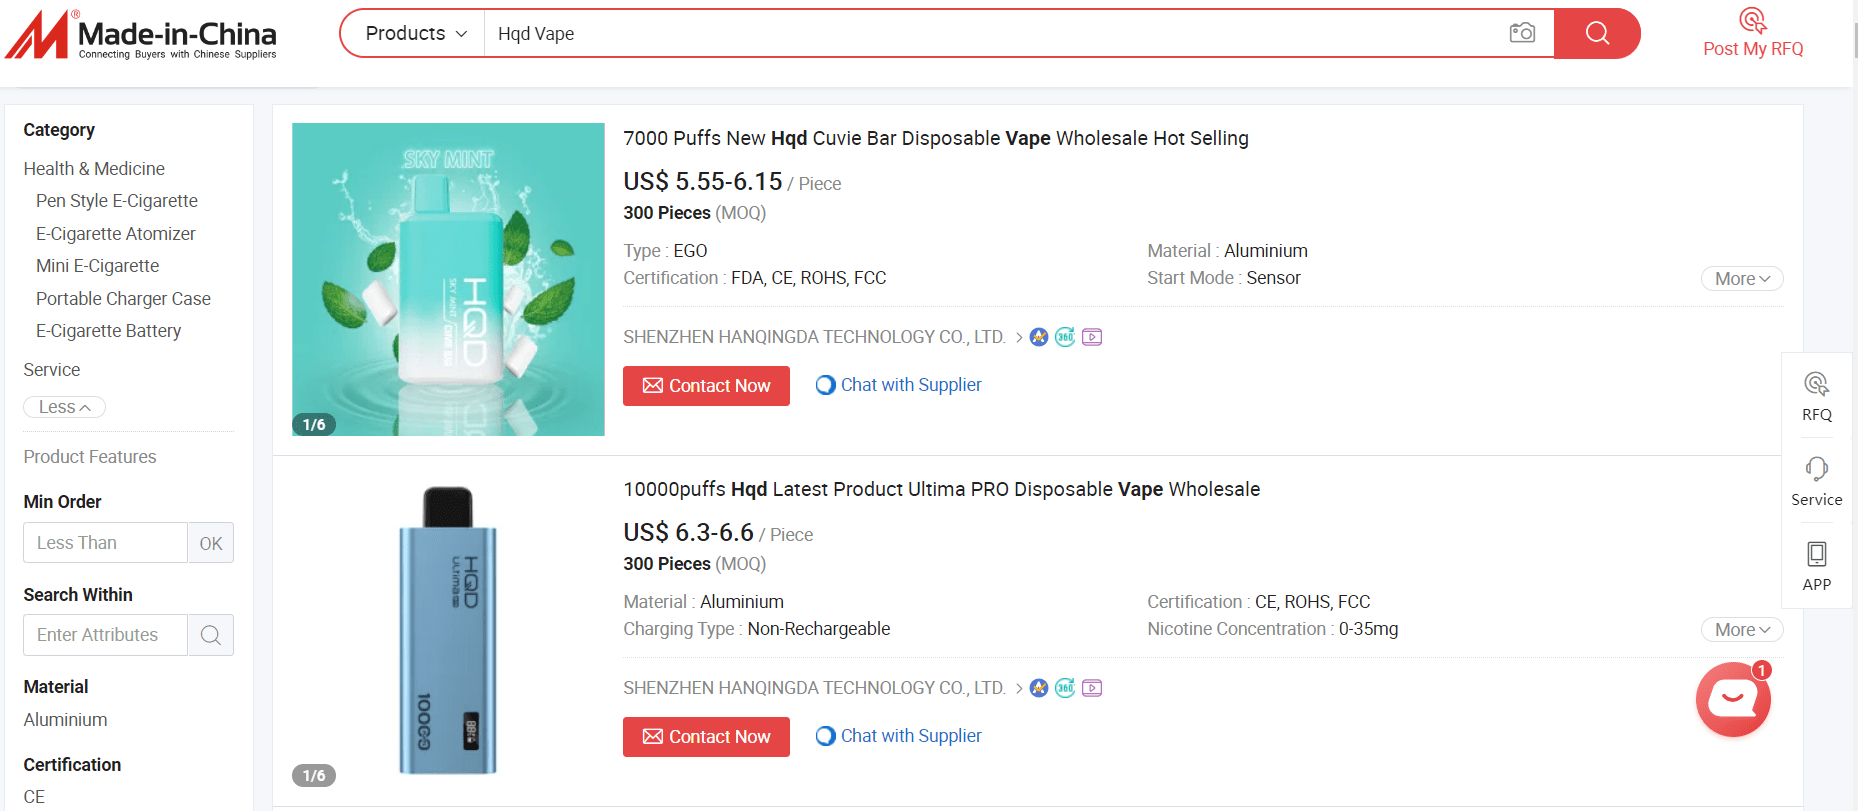This screenshot has width=1858, height=811.
Task: Open Post My RFQ
Action: coord(1753,34)
